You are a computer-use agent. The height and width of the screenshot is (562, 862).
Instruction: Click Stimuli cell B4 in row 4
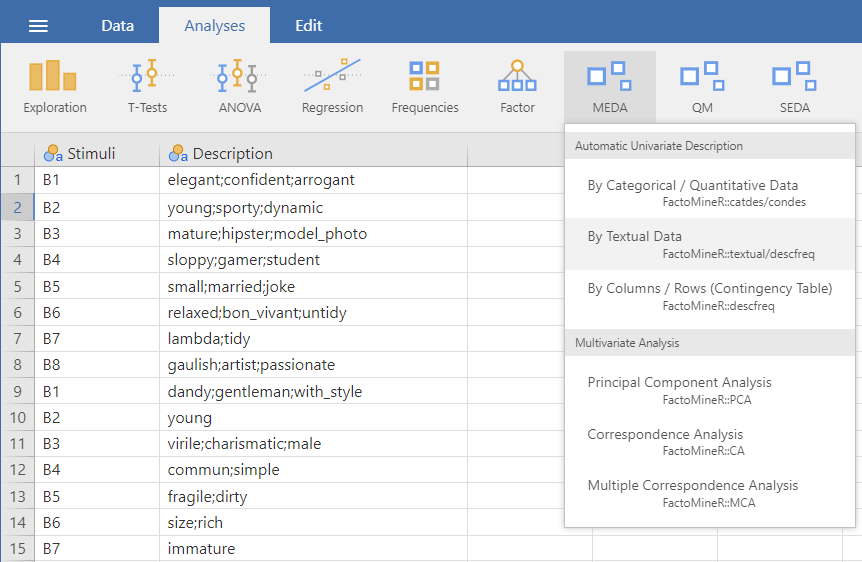pyautogui.click(x=97, y=260)
